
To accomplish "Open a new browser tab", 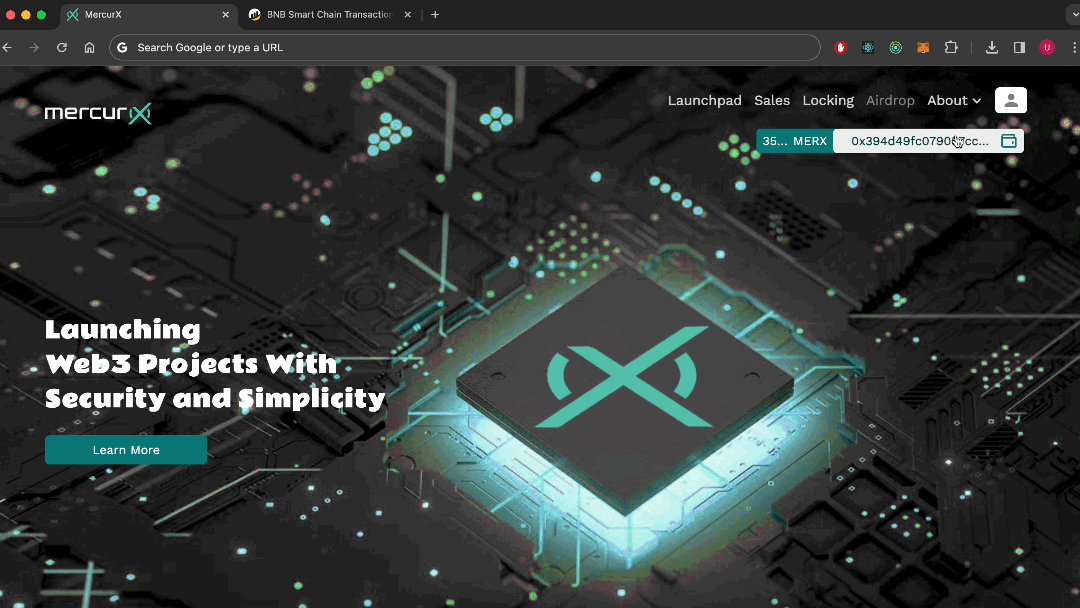I will click(x=435, y=14).
